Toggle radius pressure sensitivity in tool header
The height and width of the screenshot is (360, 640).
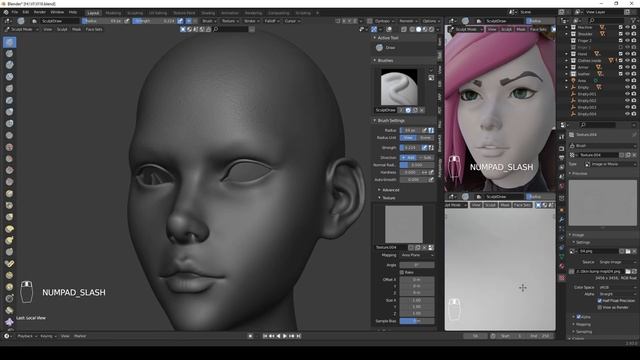click(x=127, y=21)
